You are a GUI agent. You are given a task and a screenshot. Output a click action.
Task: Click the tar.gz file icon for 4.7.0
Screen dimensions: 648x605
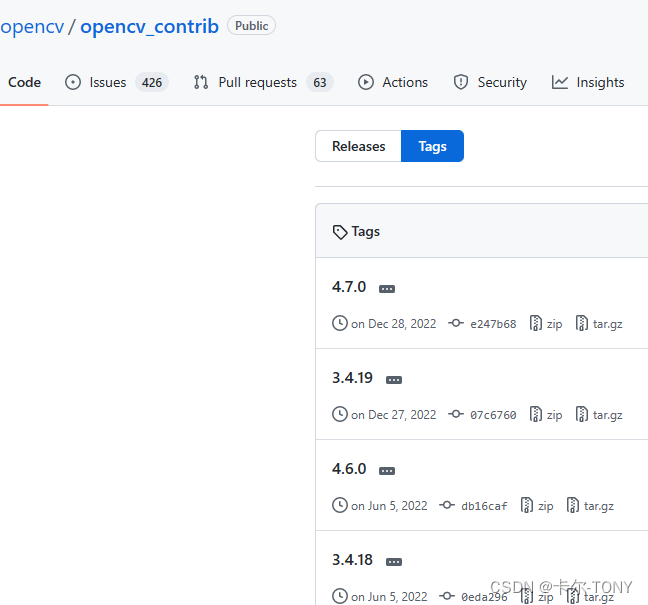[581, 323]
